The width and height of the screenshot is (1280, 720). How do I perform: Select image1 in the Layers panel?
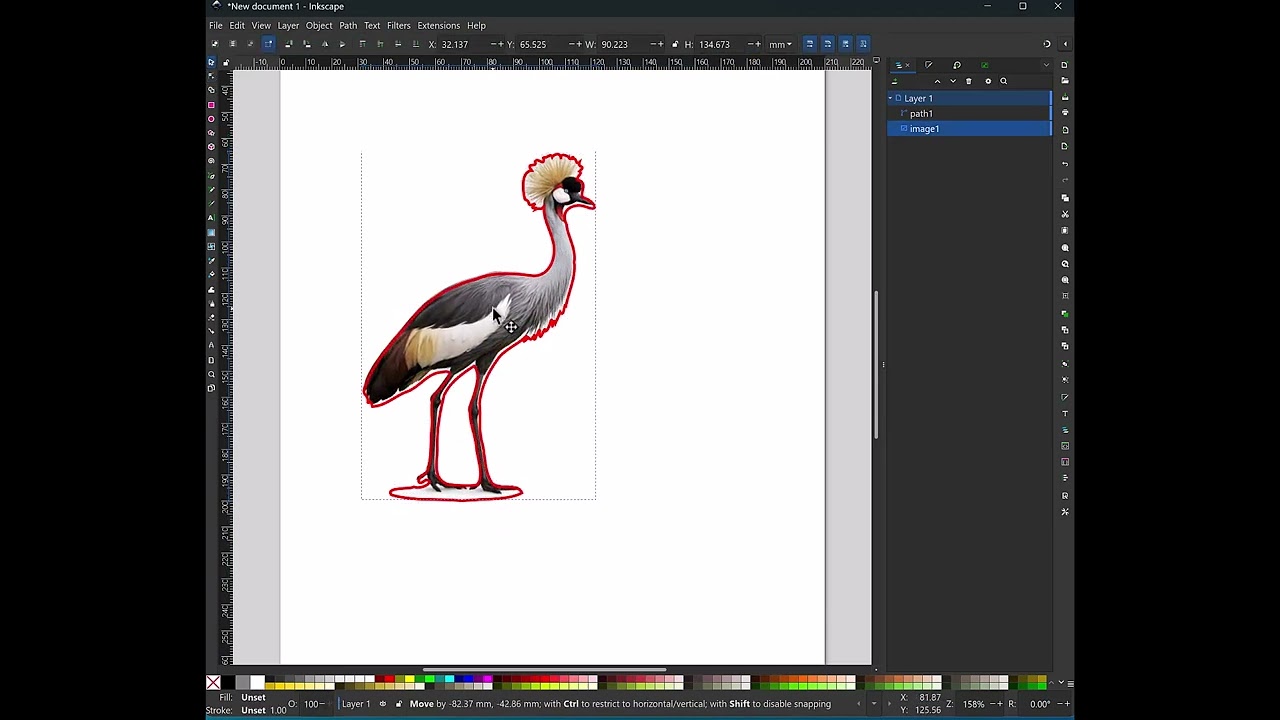tap(969, 129)
